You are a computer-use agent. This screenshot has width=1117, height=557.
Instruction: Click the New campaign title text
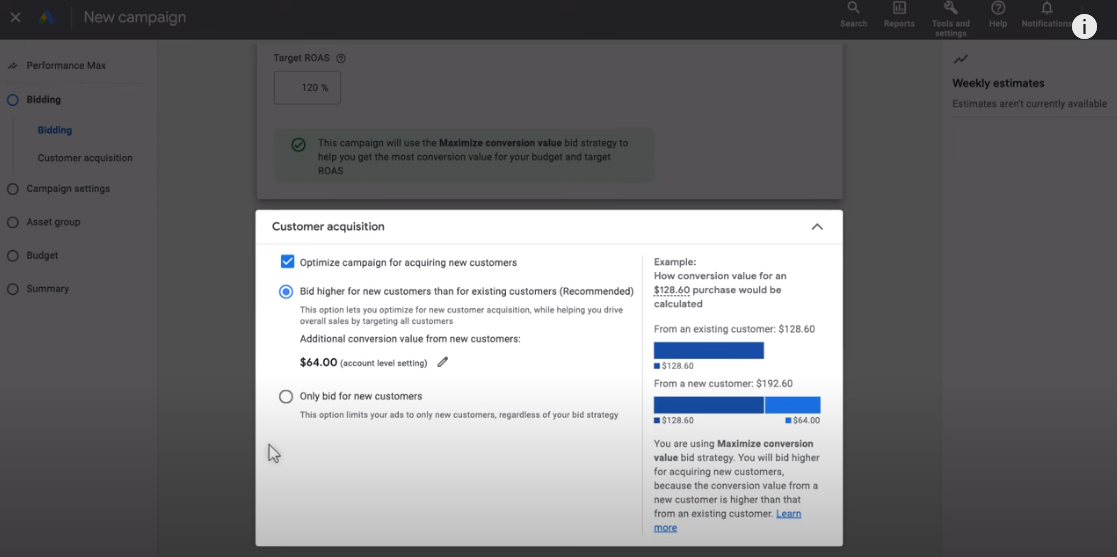pyautogui.click(x=135, y=17)
